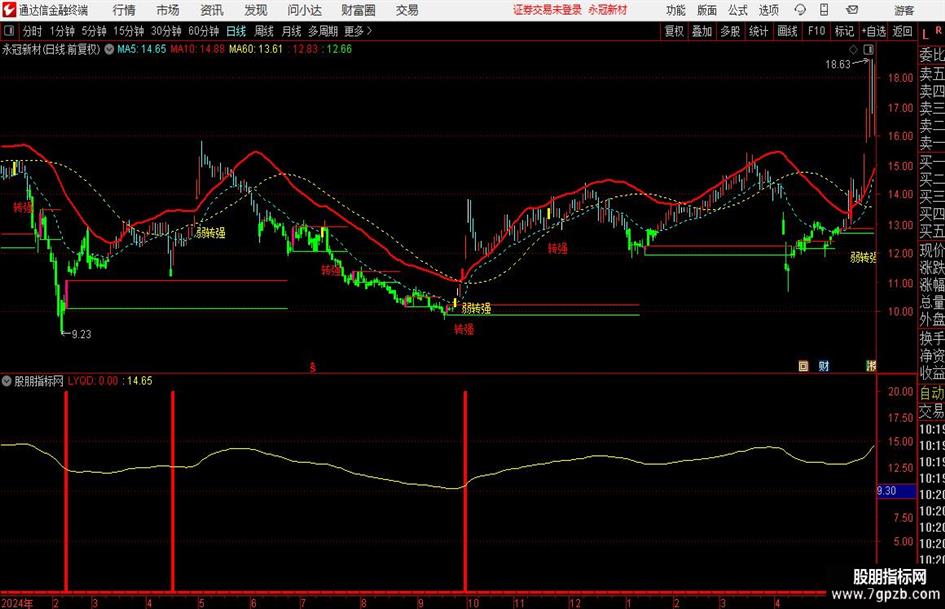The image size is (945, 609).
Task: Add stock with +自选 button
Action: pos(873,31)
